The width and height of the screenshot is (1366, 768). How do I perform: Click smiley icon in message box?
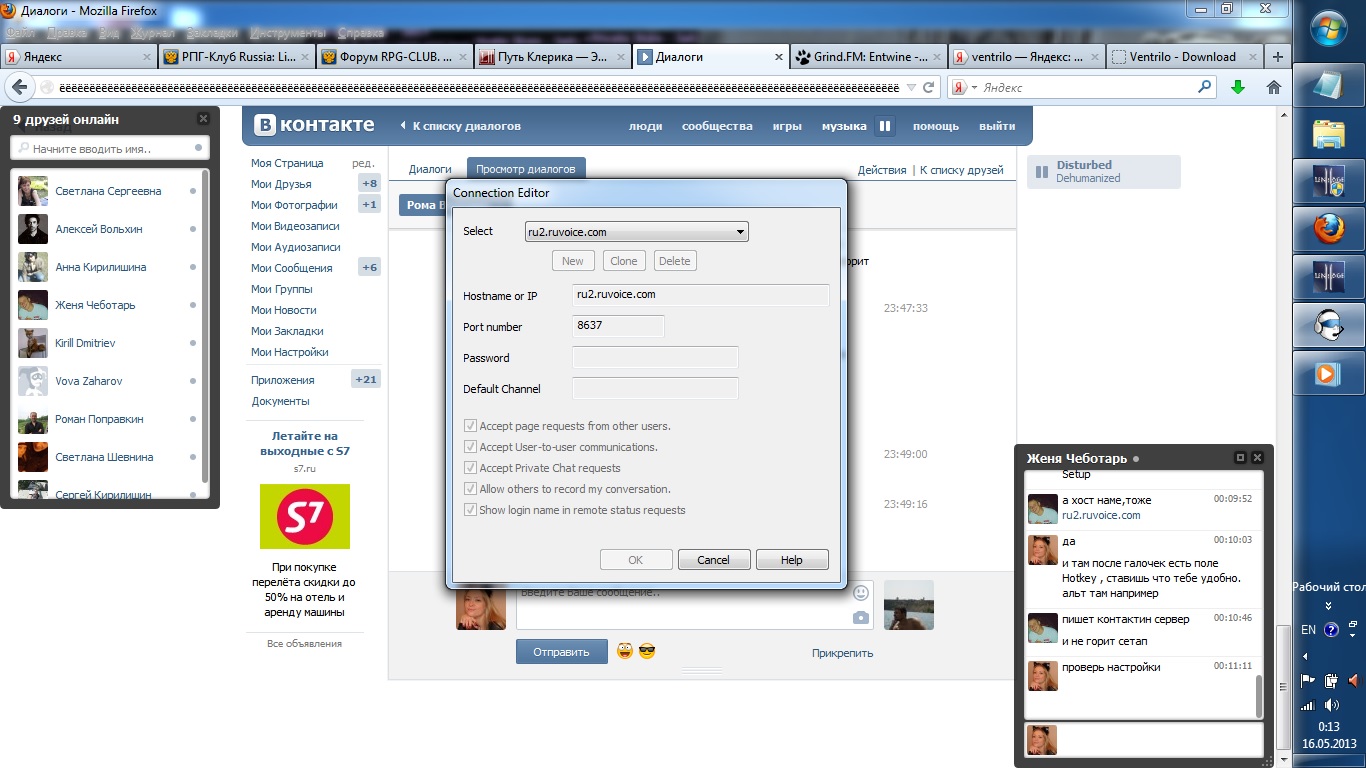[x=860, y=594]
